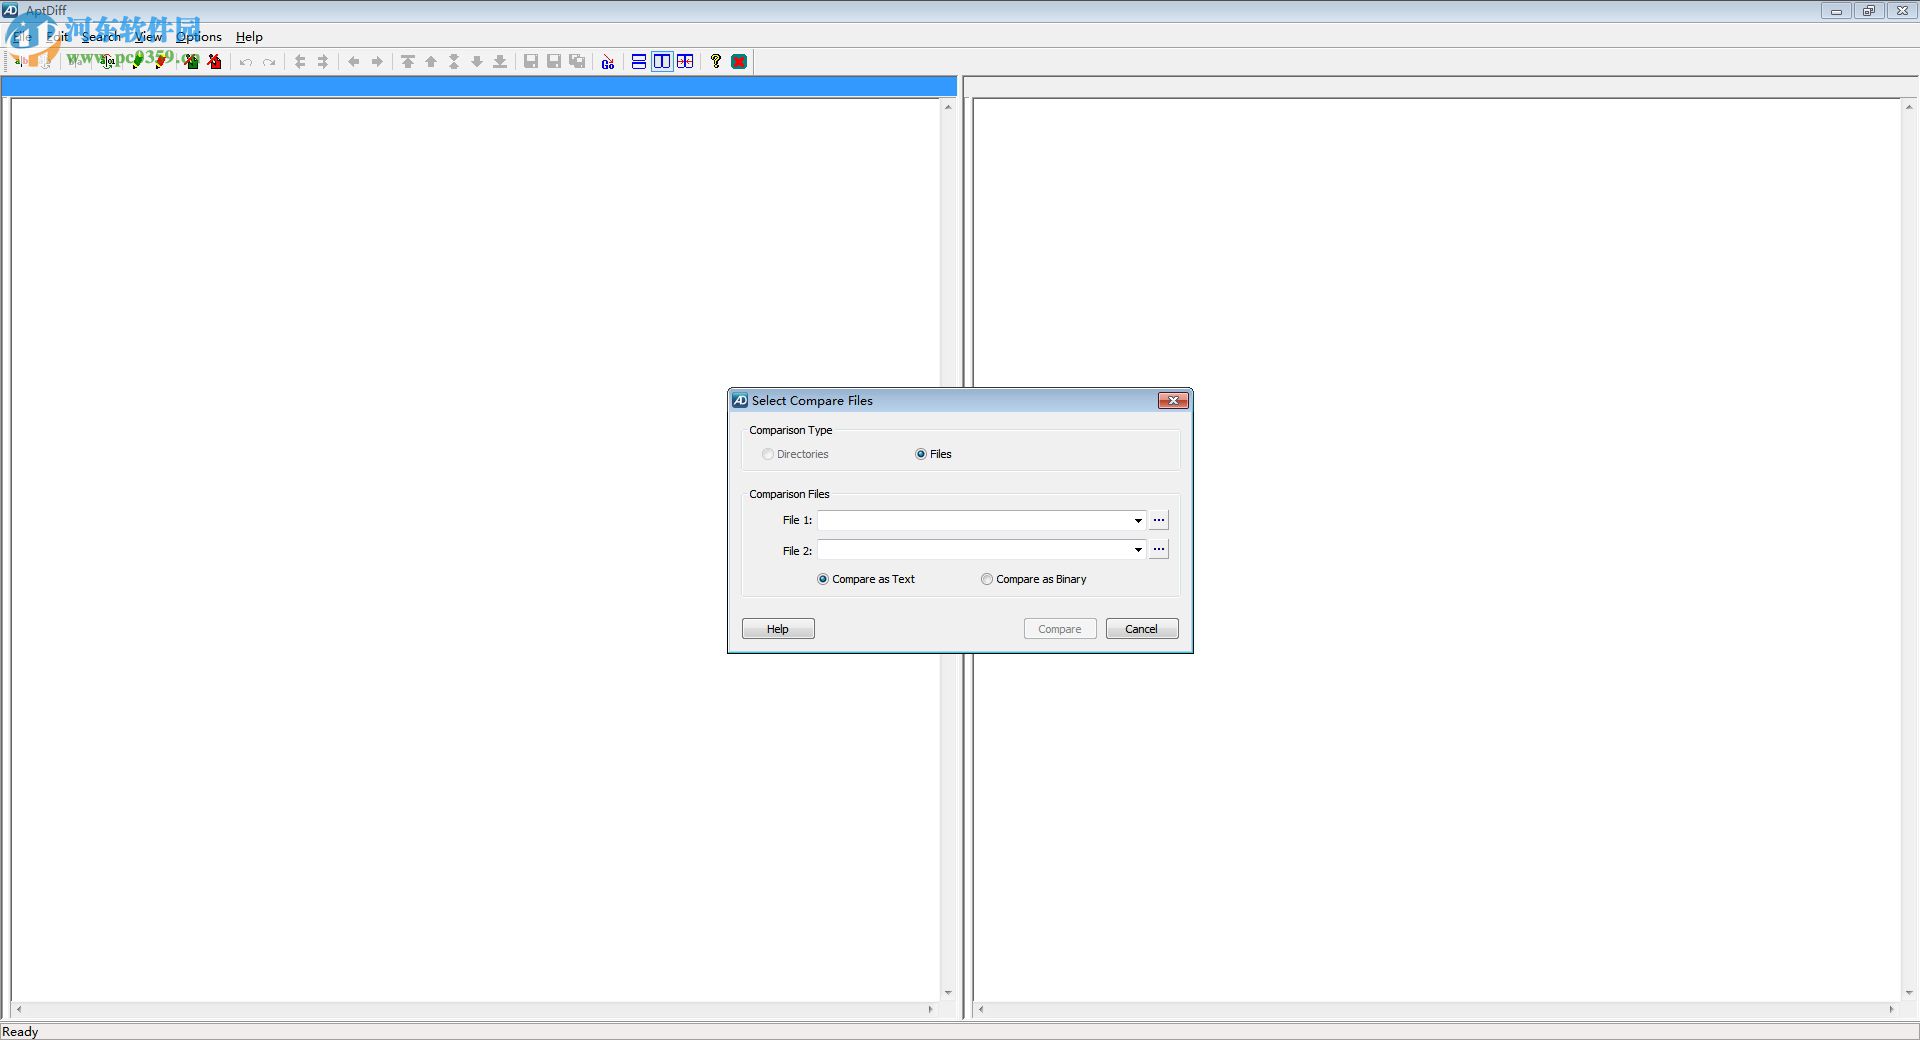
Task: Expand the File 2 dropdown list
Action: coord(1138,550)
